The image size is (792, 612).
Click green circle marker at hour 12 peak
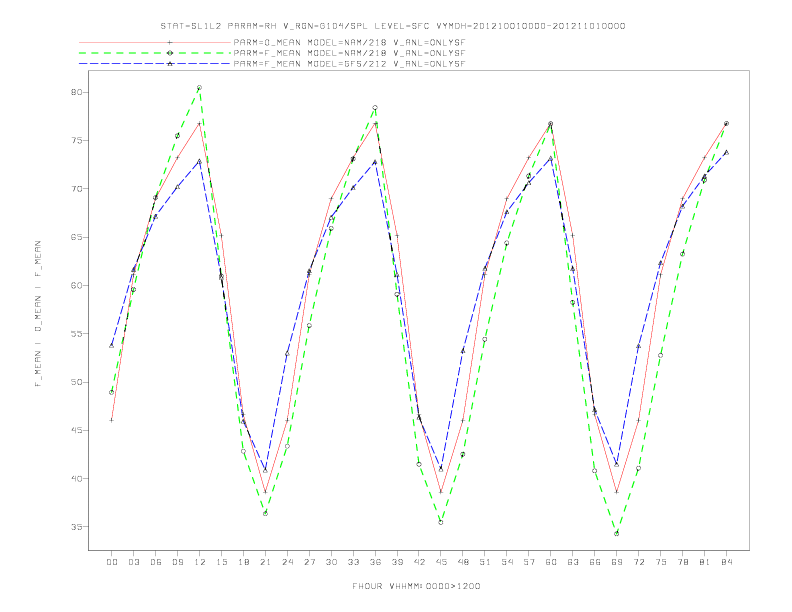point(200,88)
